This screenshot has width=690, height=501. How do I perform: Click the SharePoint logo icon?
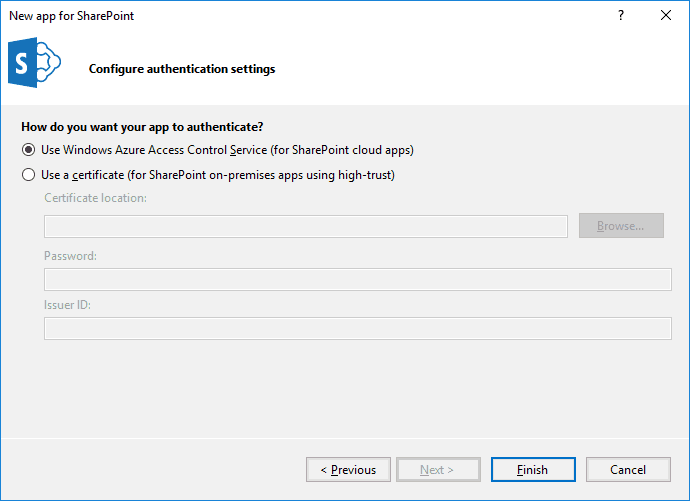[x=34, y=64]
